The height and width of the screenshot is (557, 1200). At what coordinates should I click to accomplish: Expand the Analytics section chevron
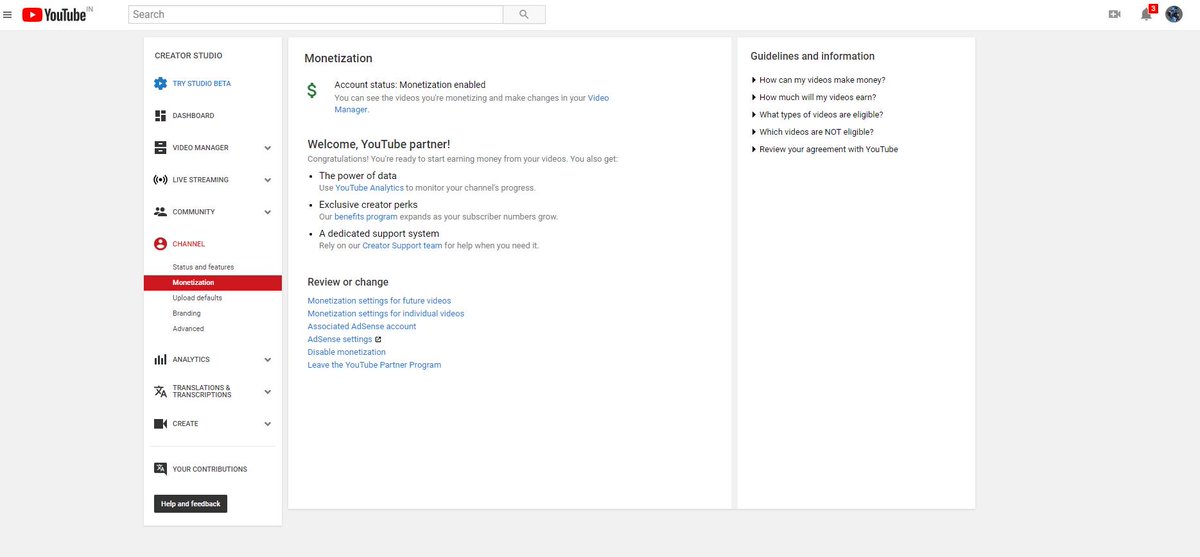[267, 360]
